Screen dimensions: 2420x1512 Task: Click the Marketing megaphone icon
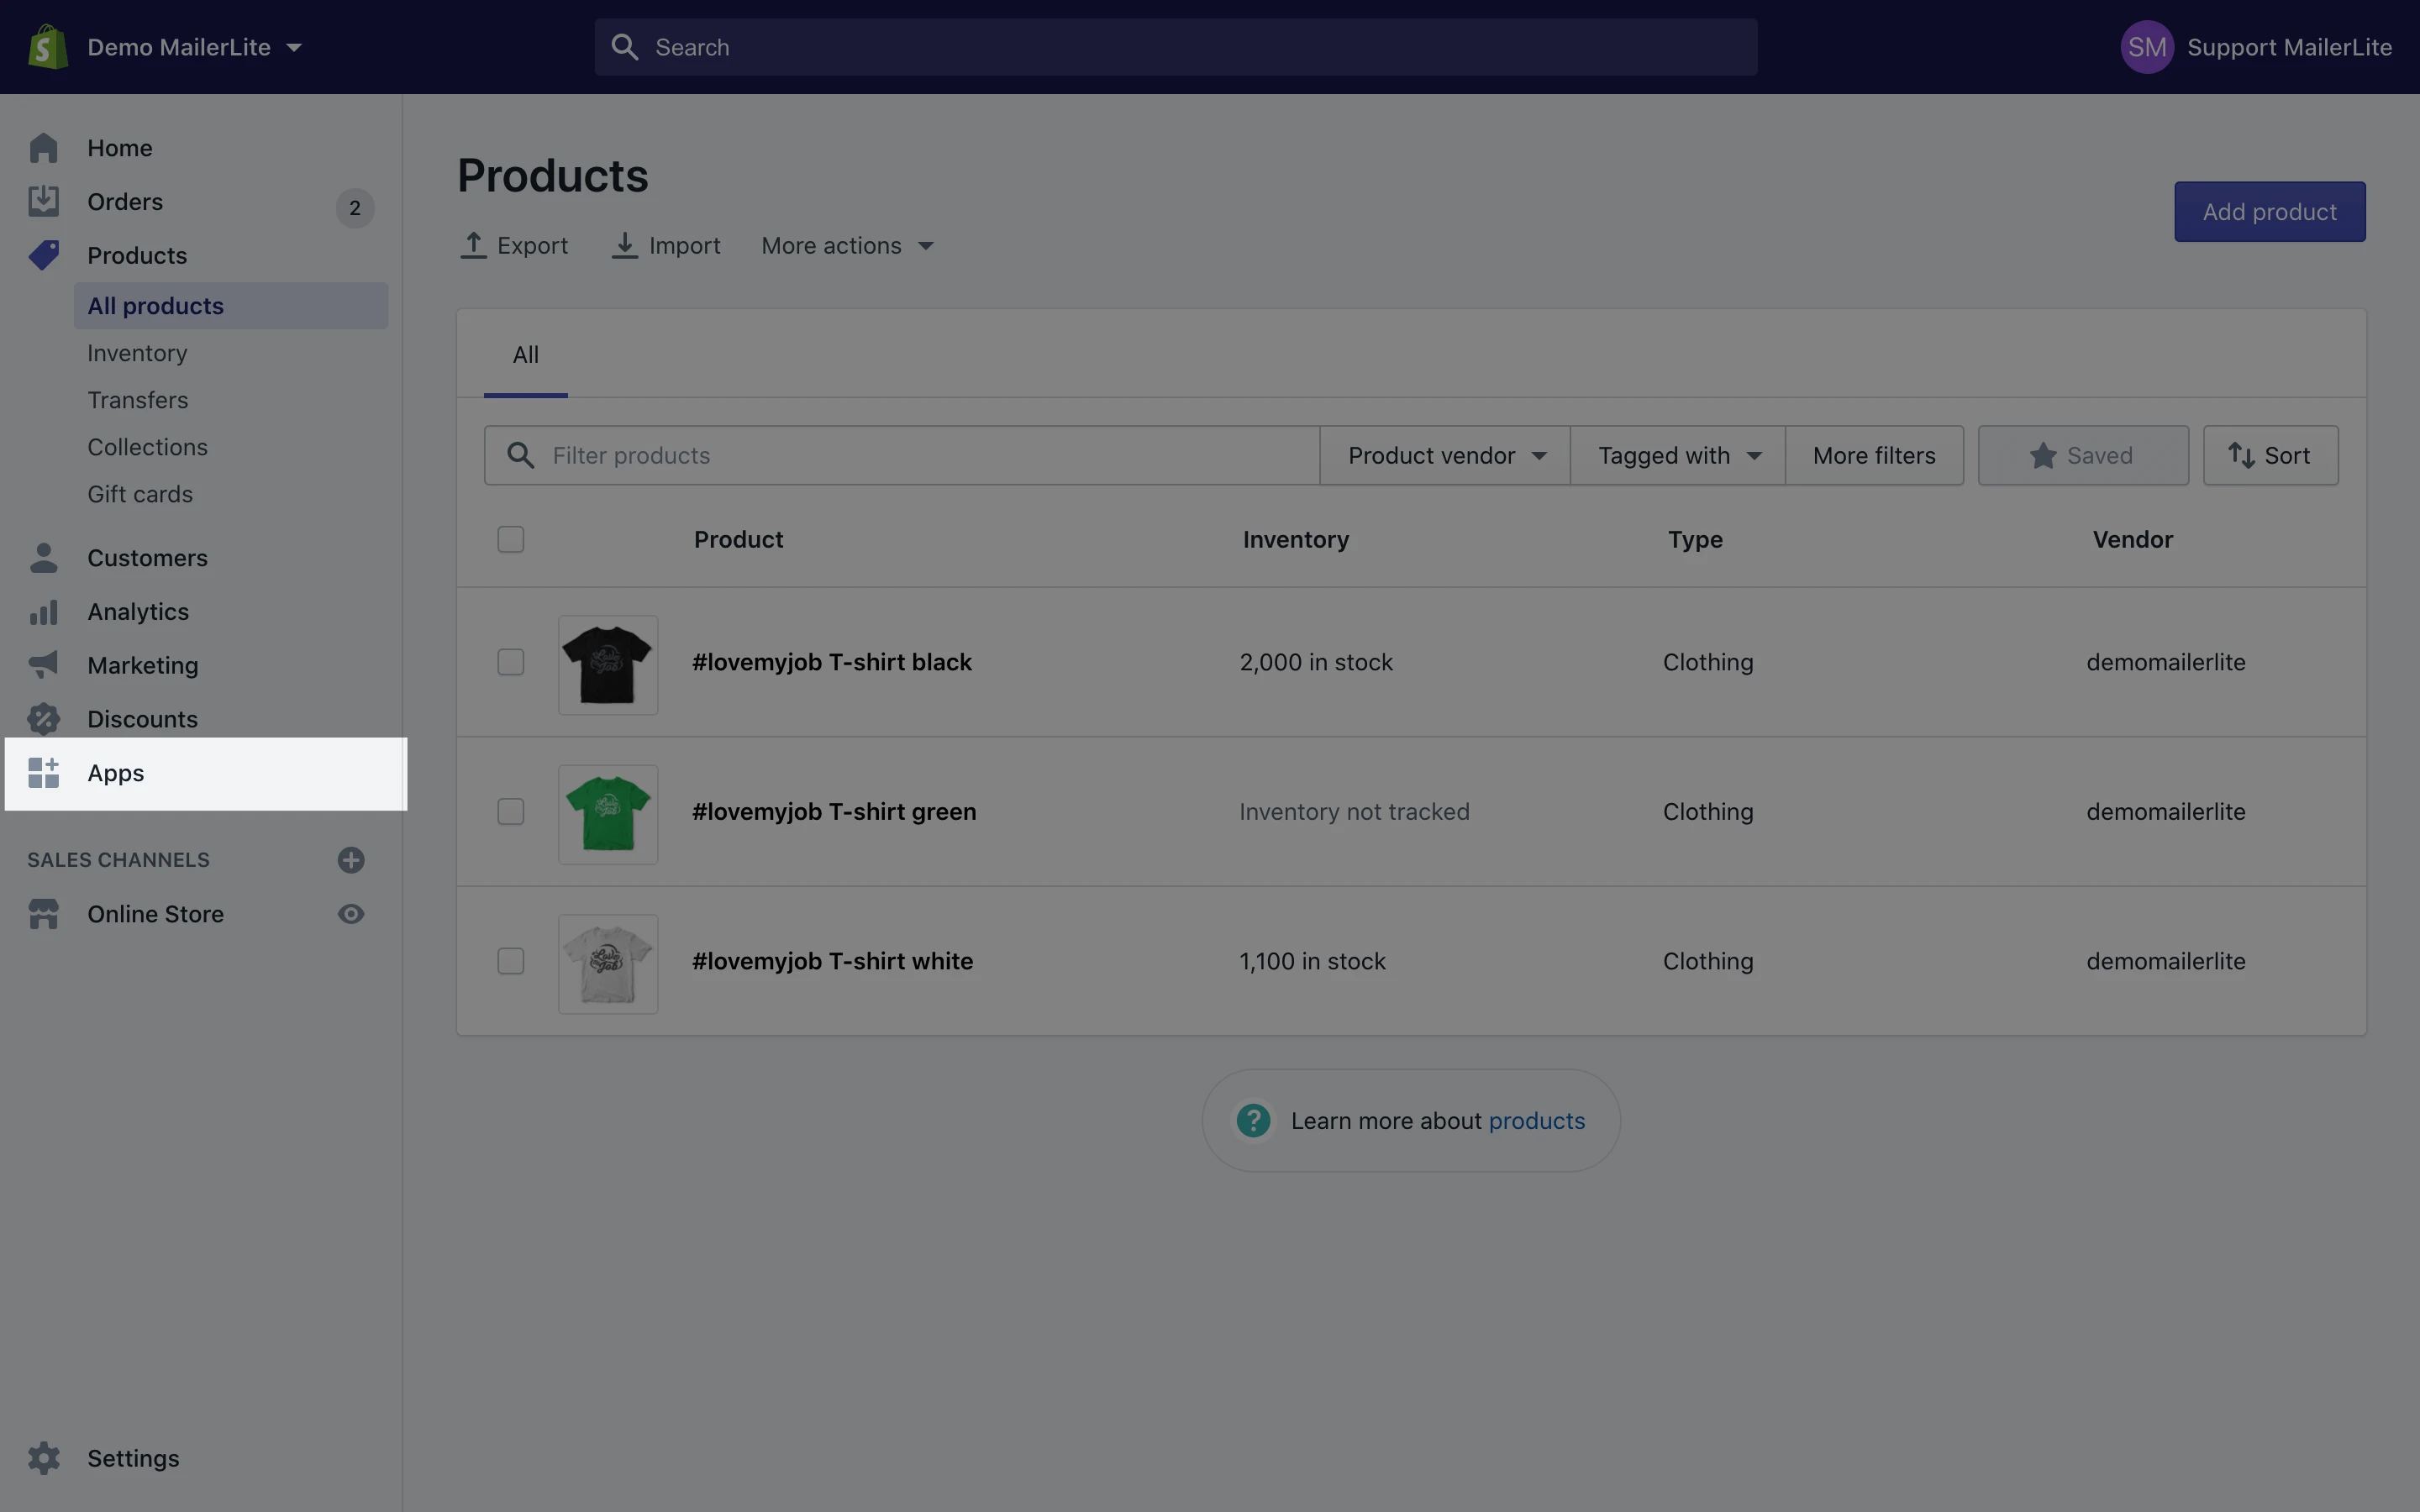click(44, 665)
